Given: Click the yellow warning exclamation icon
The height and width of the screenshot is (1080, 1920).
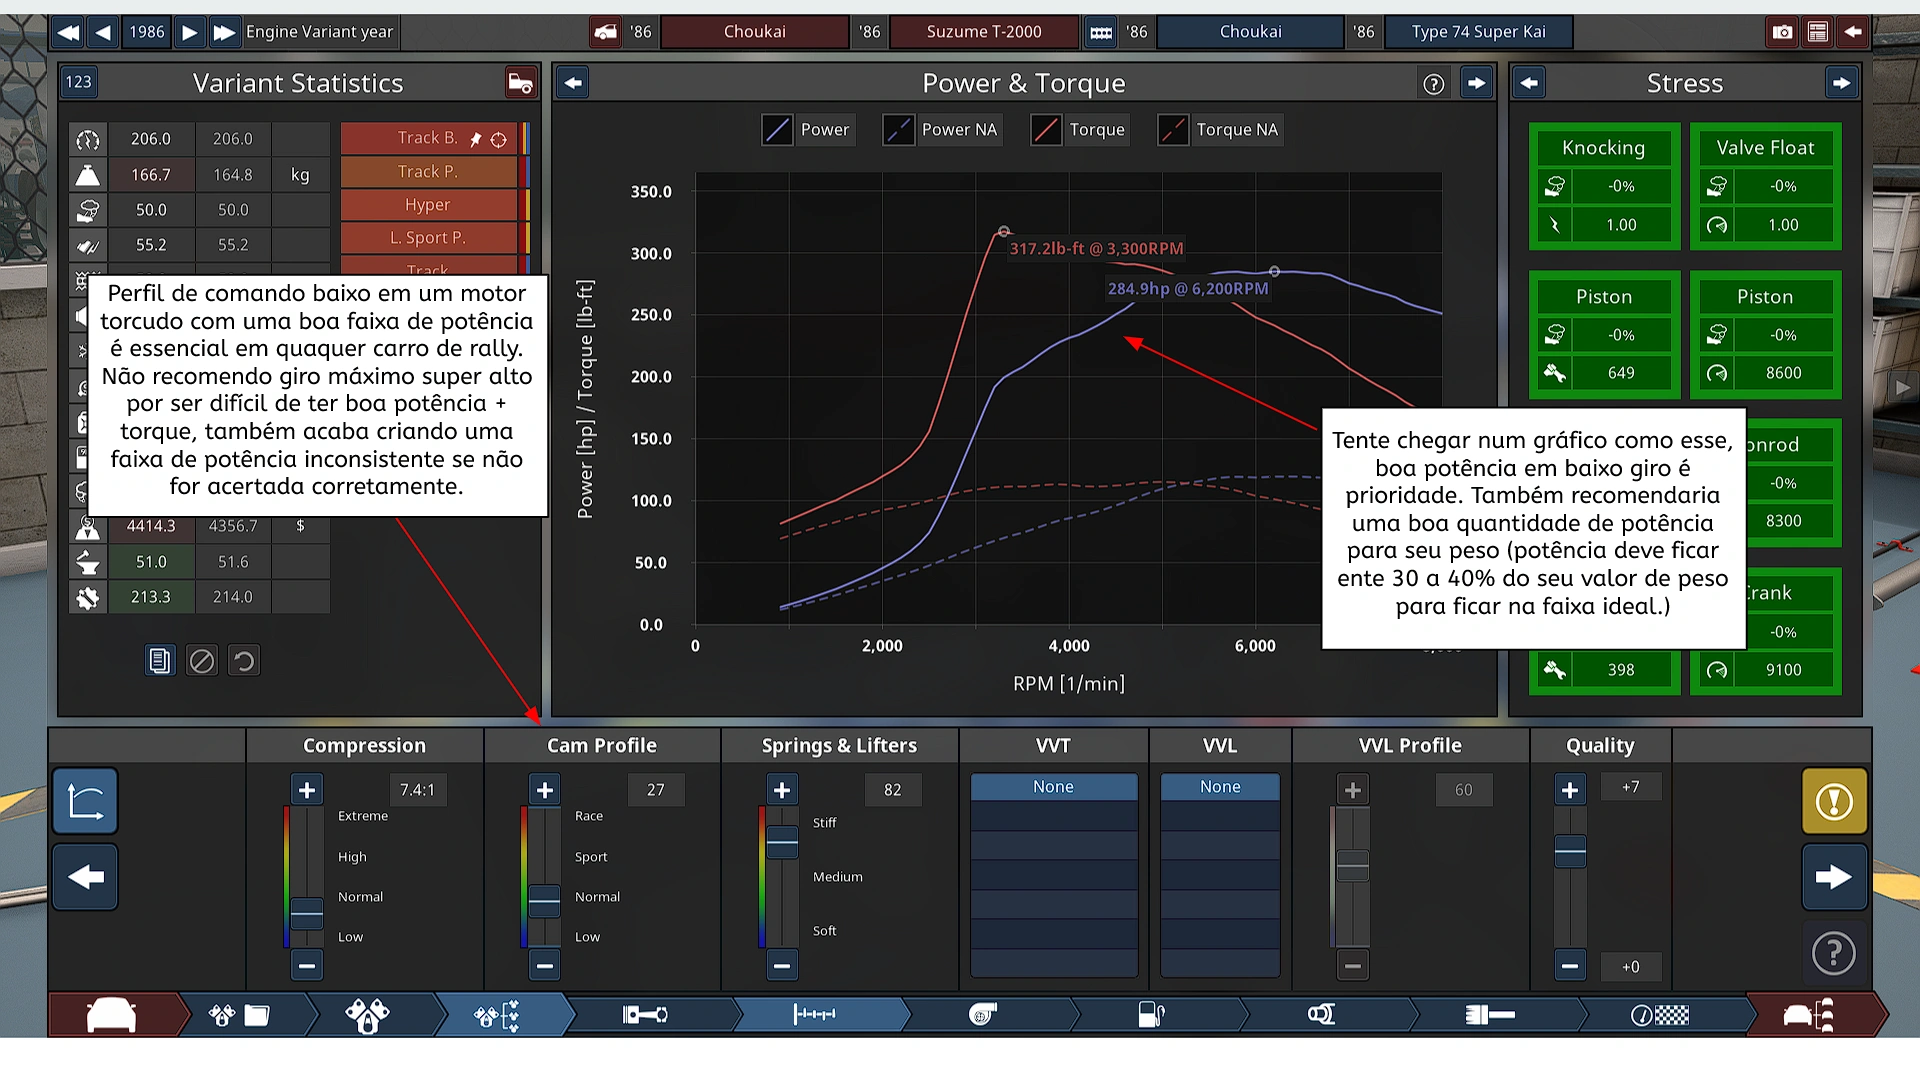Looking at the screenshot, I should [x=1833, y=801].
